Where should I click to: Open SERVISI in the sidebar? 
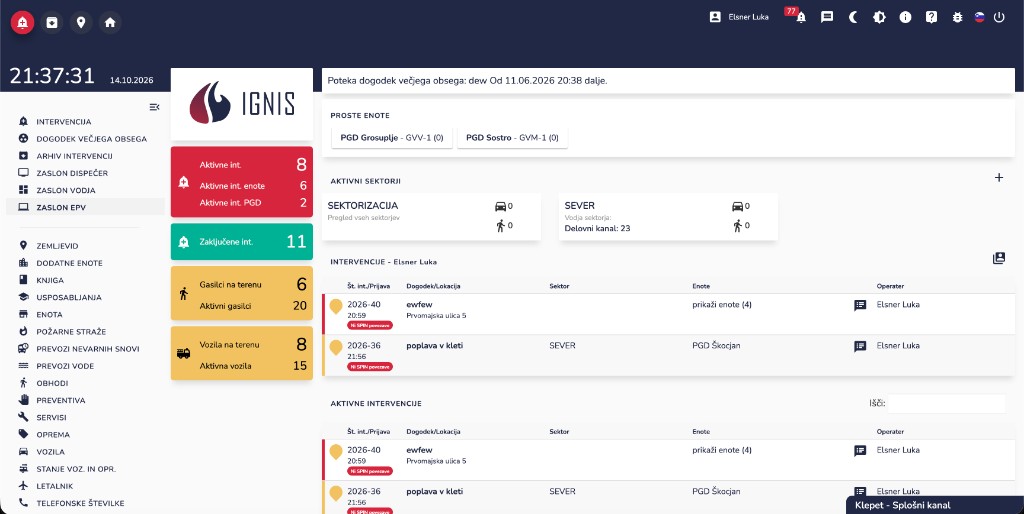point(85,417)
